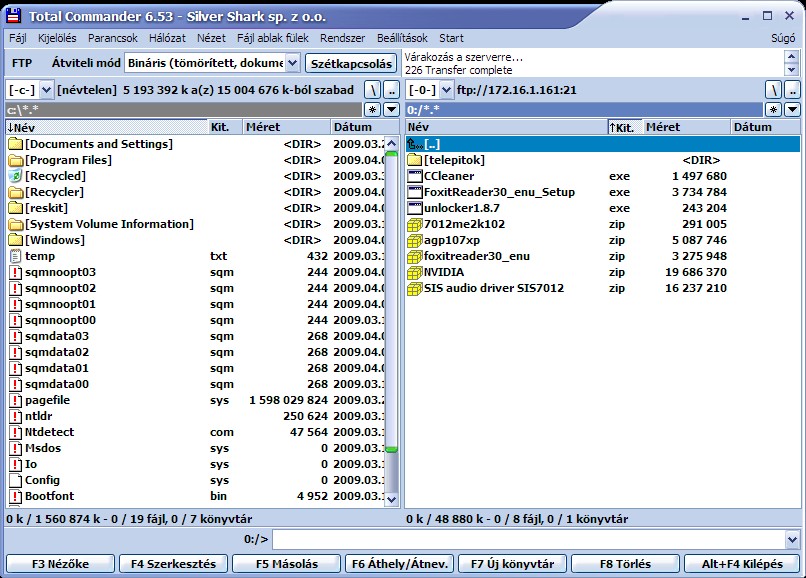Click the command line input field

(529, 539)
